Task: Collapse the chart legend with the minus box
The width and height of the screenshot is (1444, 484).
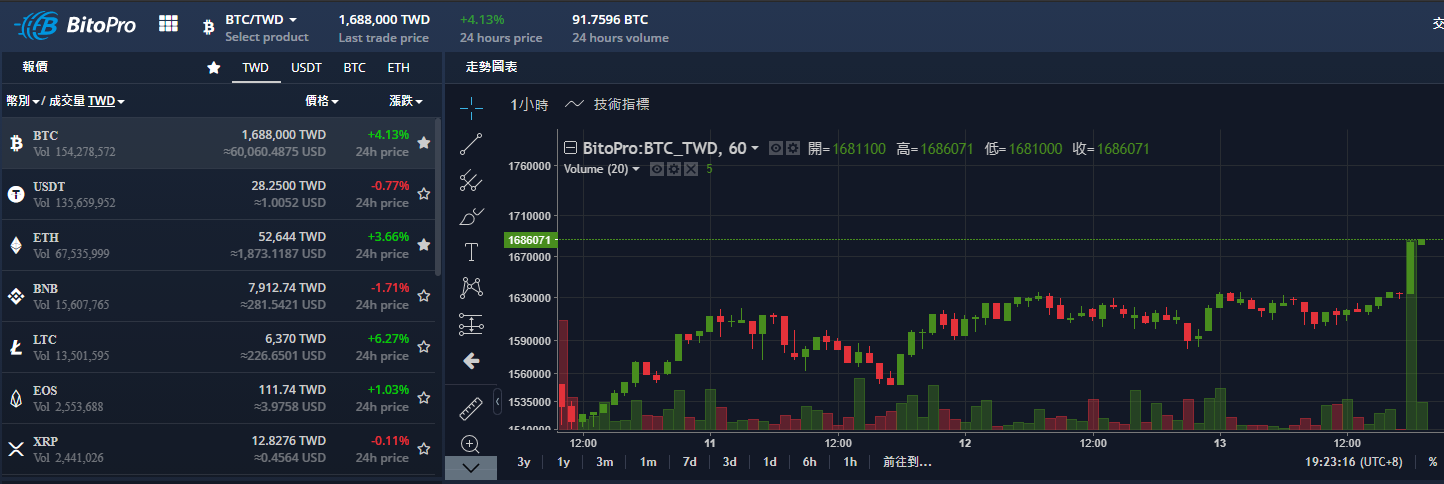Action: click(x=571, y=148)
